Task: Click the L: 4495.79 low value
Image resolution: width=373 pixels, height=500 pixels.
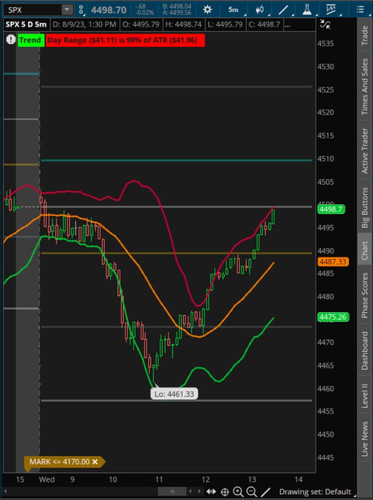Action: pyautogui.click(x=225, y=24)
